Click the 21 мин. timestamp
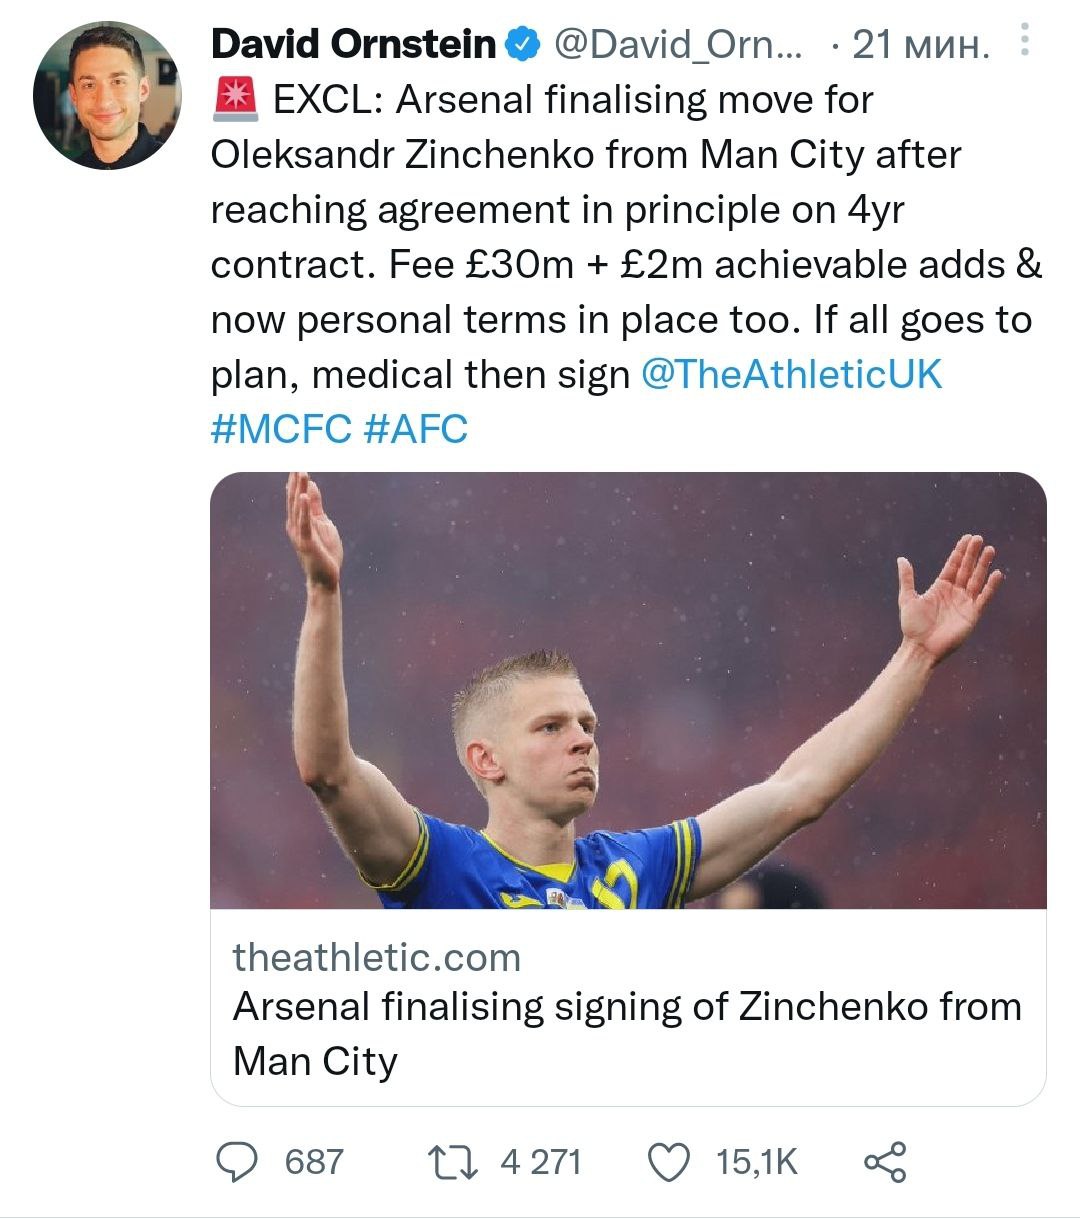The width and height of the screenshot is (1080, 1219). [920, 44]
